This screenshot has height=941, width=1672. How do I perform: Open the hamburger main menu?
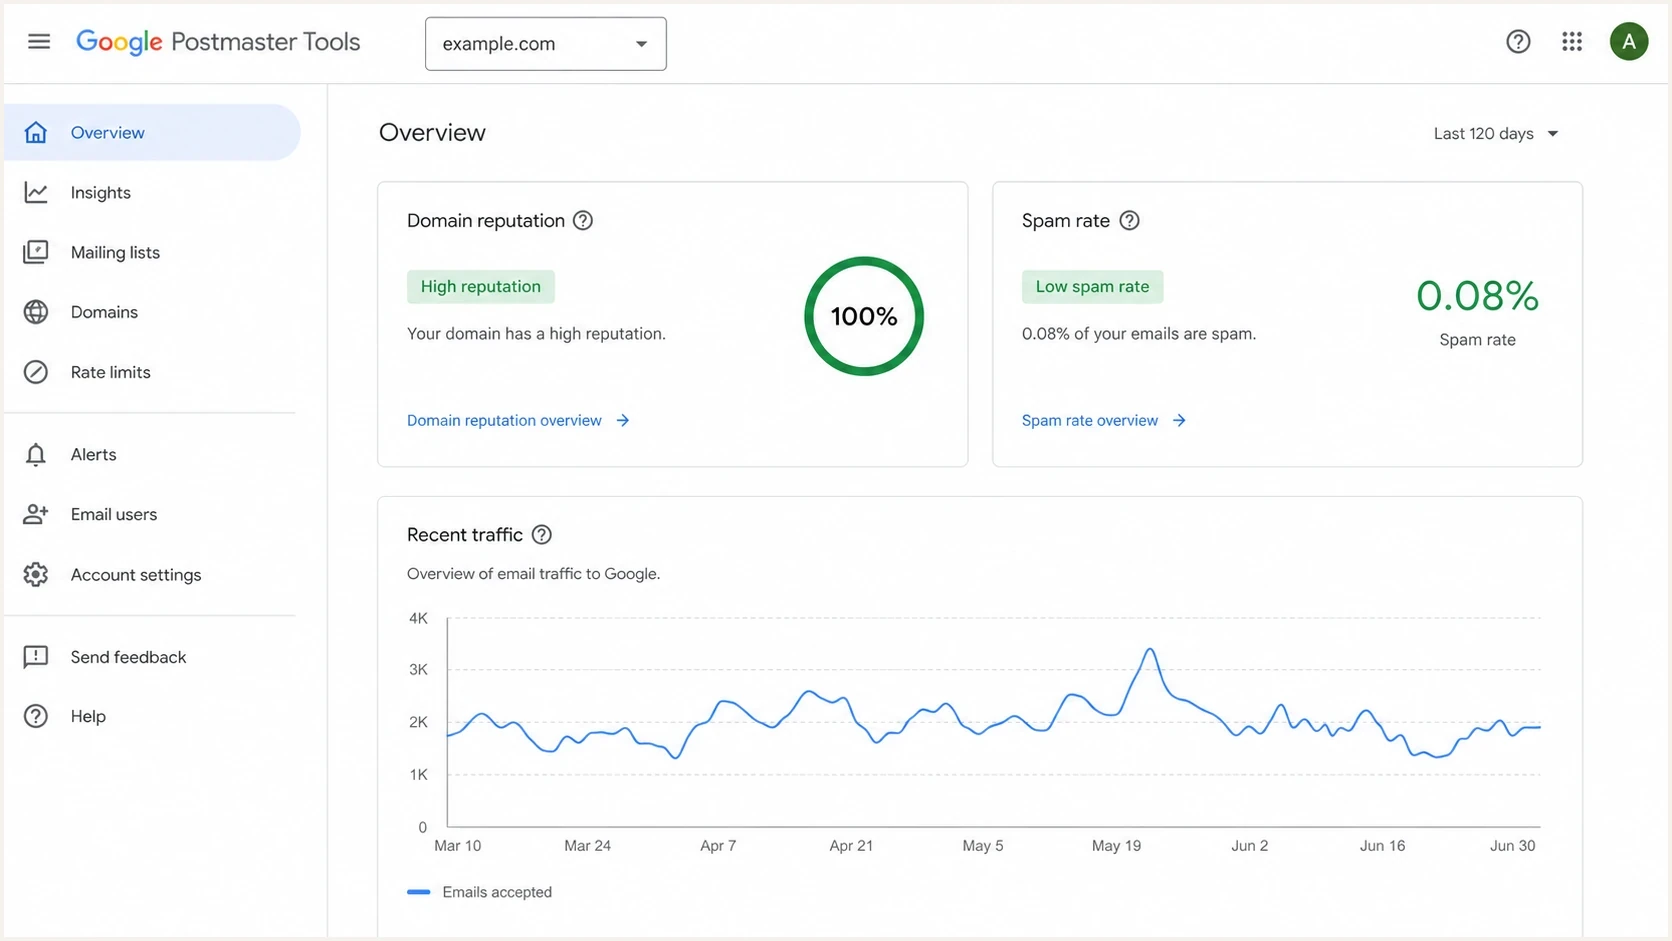pos(39,42)
